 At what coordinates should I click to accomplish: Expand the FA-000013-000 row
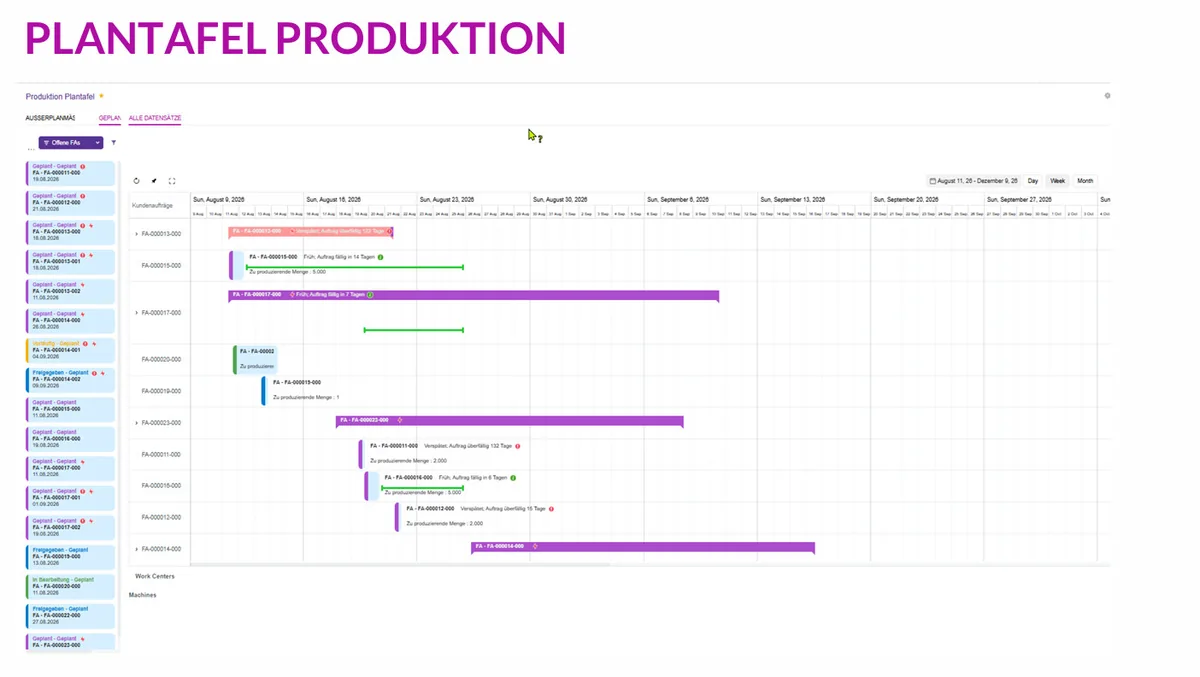(x=136, y=234)
